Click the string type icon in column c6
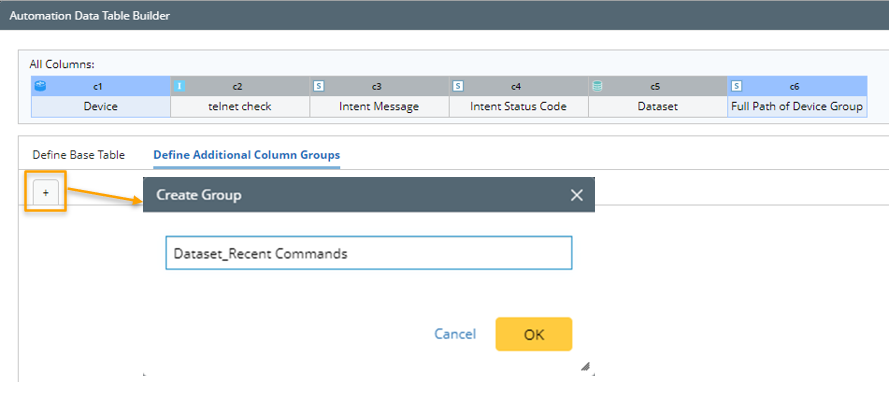 (736, 86)
